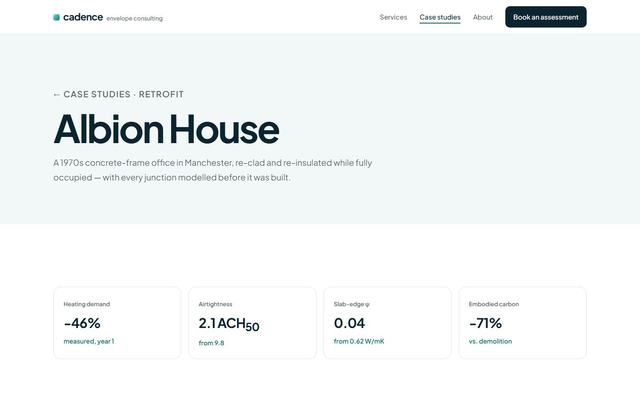This screenshot has height=400, width=640.
Task: Select the 1970s concrete-frame office description
Action: 213,170
